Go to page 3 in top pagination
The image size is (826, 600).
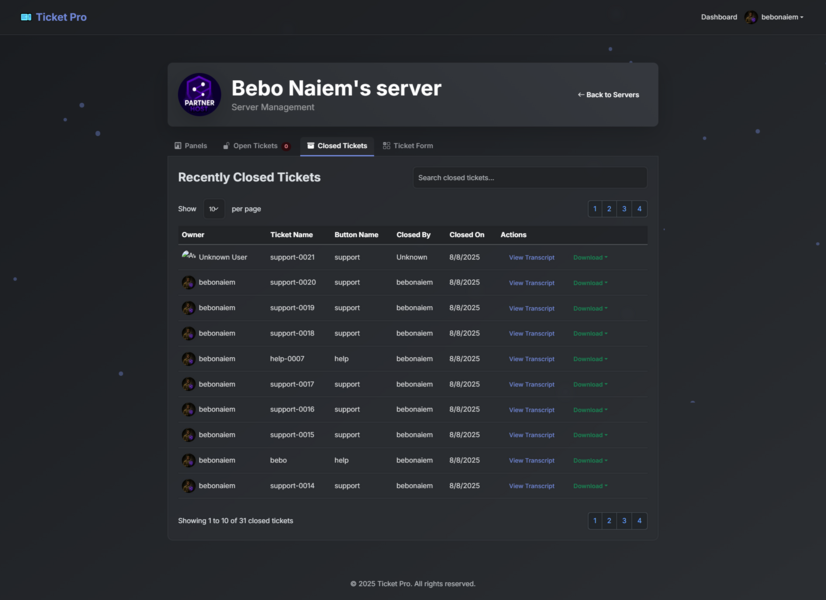tap(624, 209)
